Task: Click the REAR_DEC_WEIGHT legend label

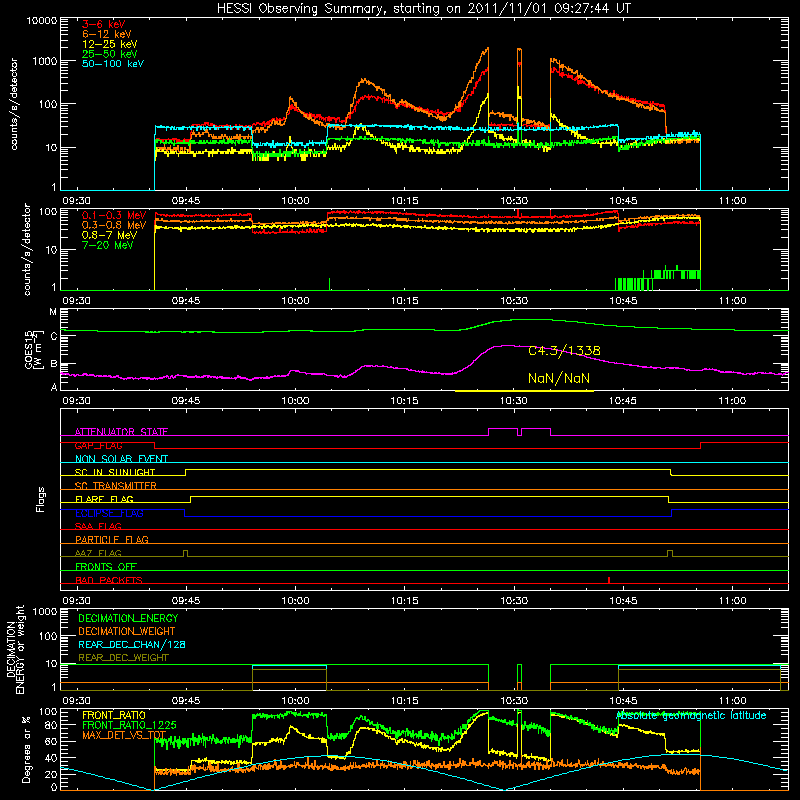Action: point(123,658)
